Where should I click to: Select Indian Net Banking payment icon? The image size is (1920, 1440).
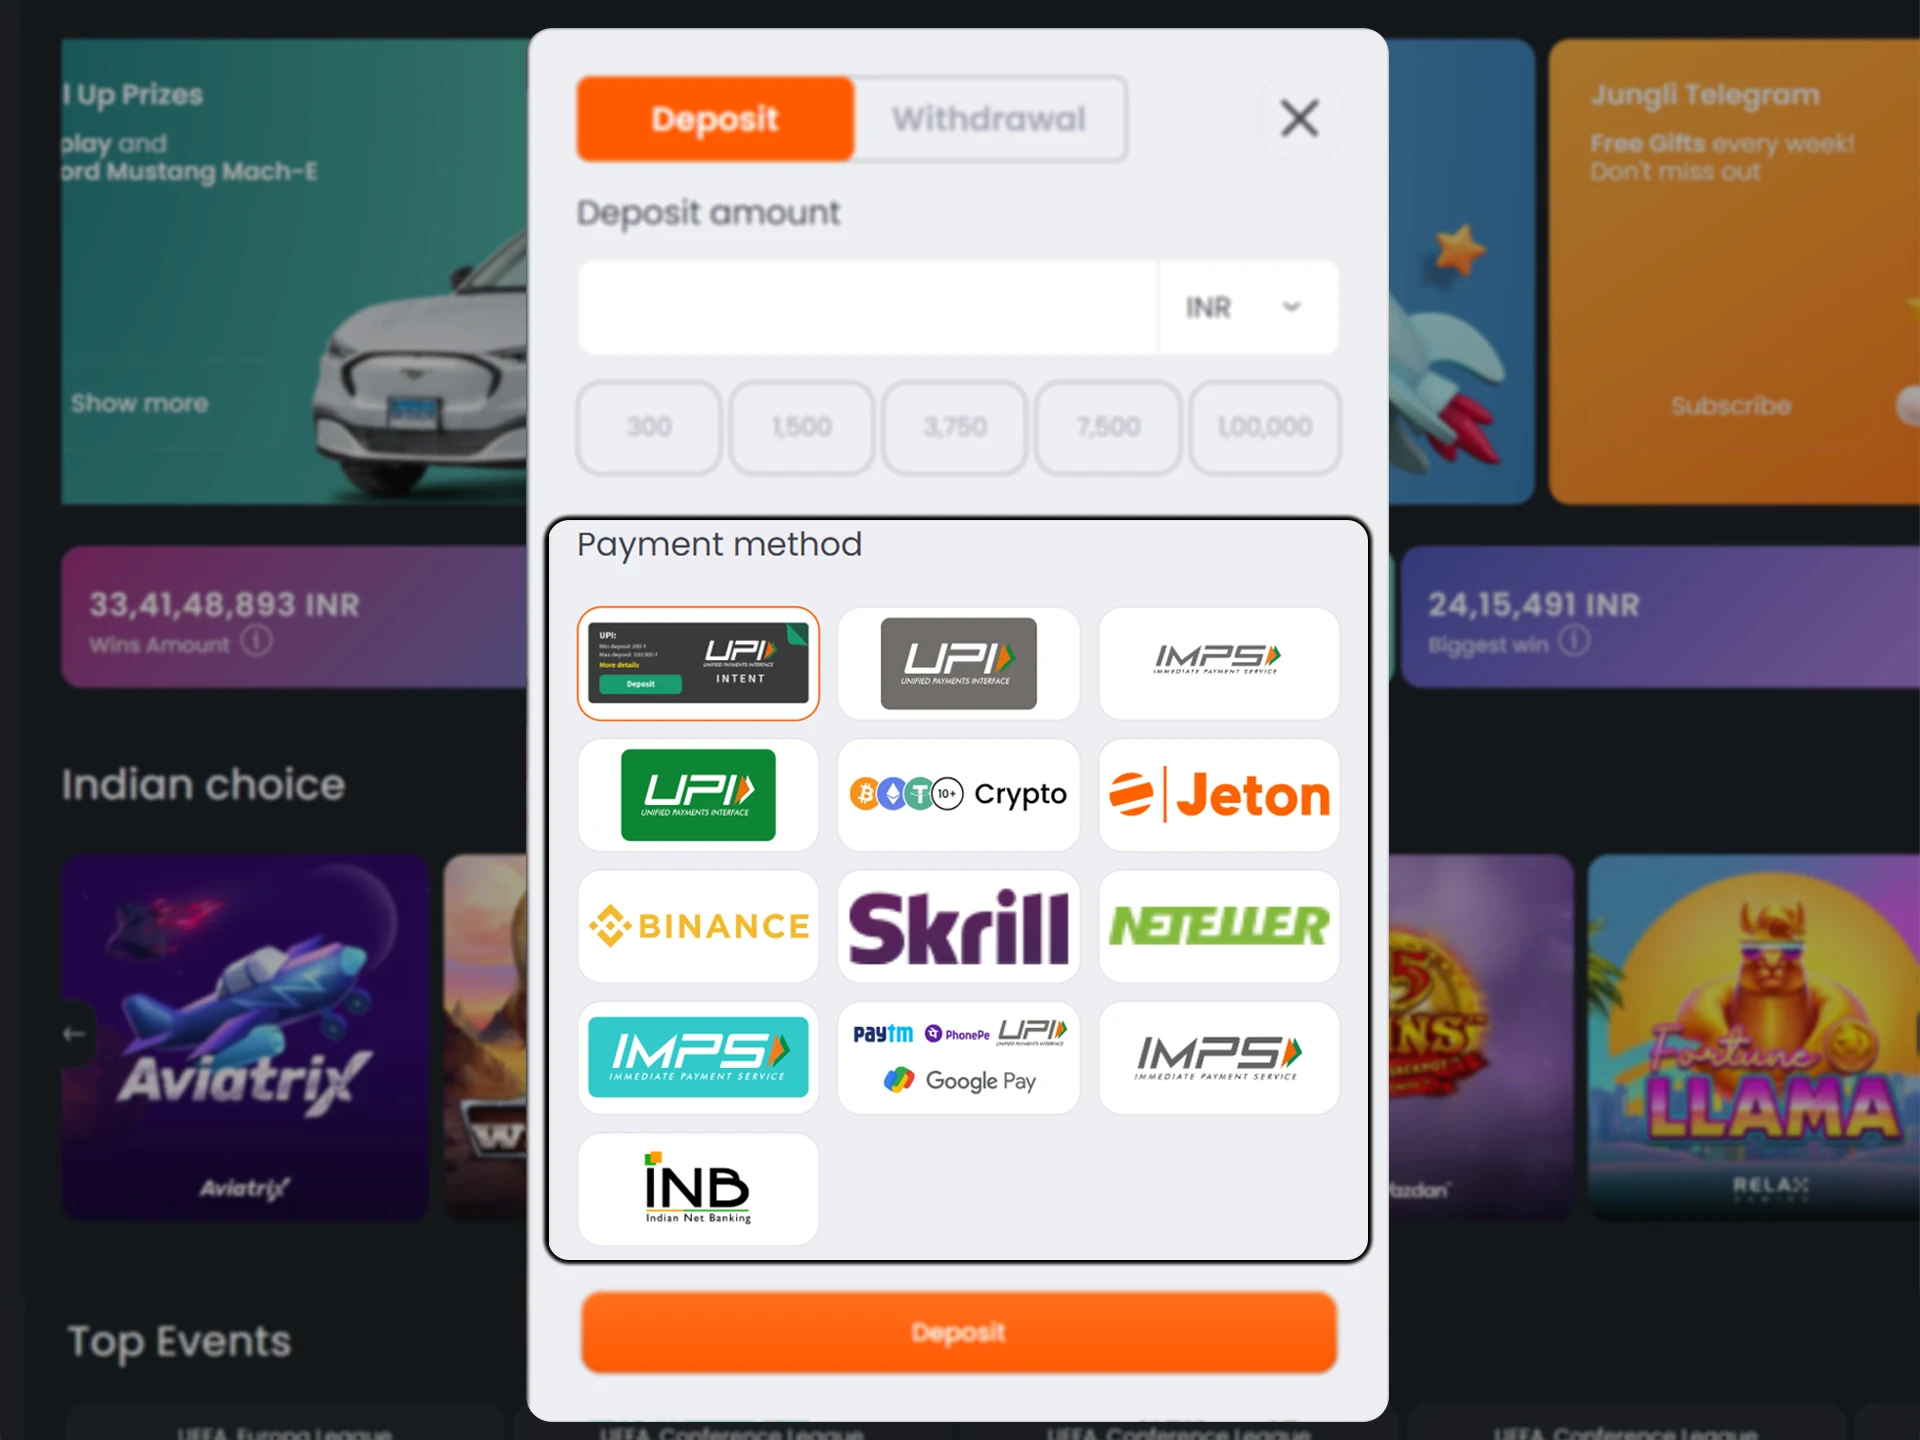(697, 1190)
